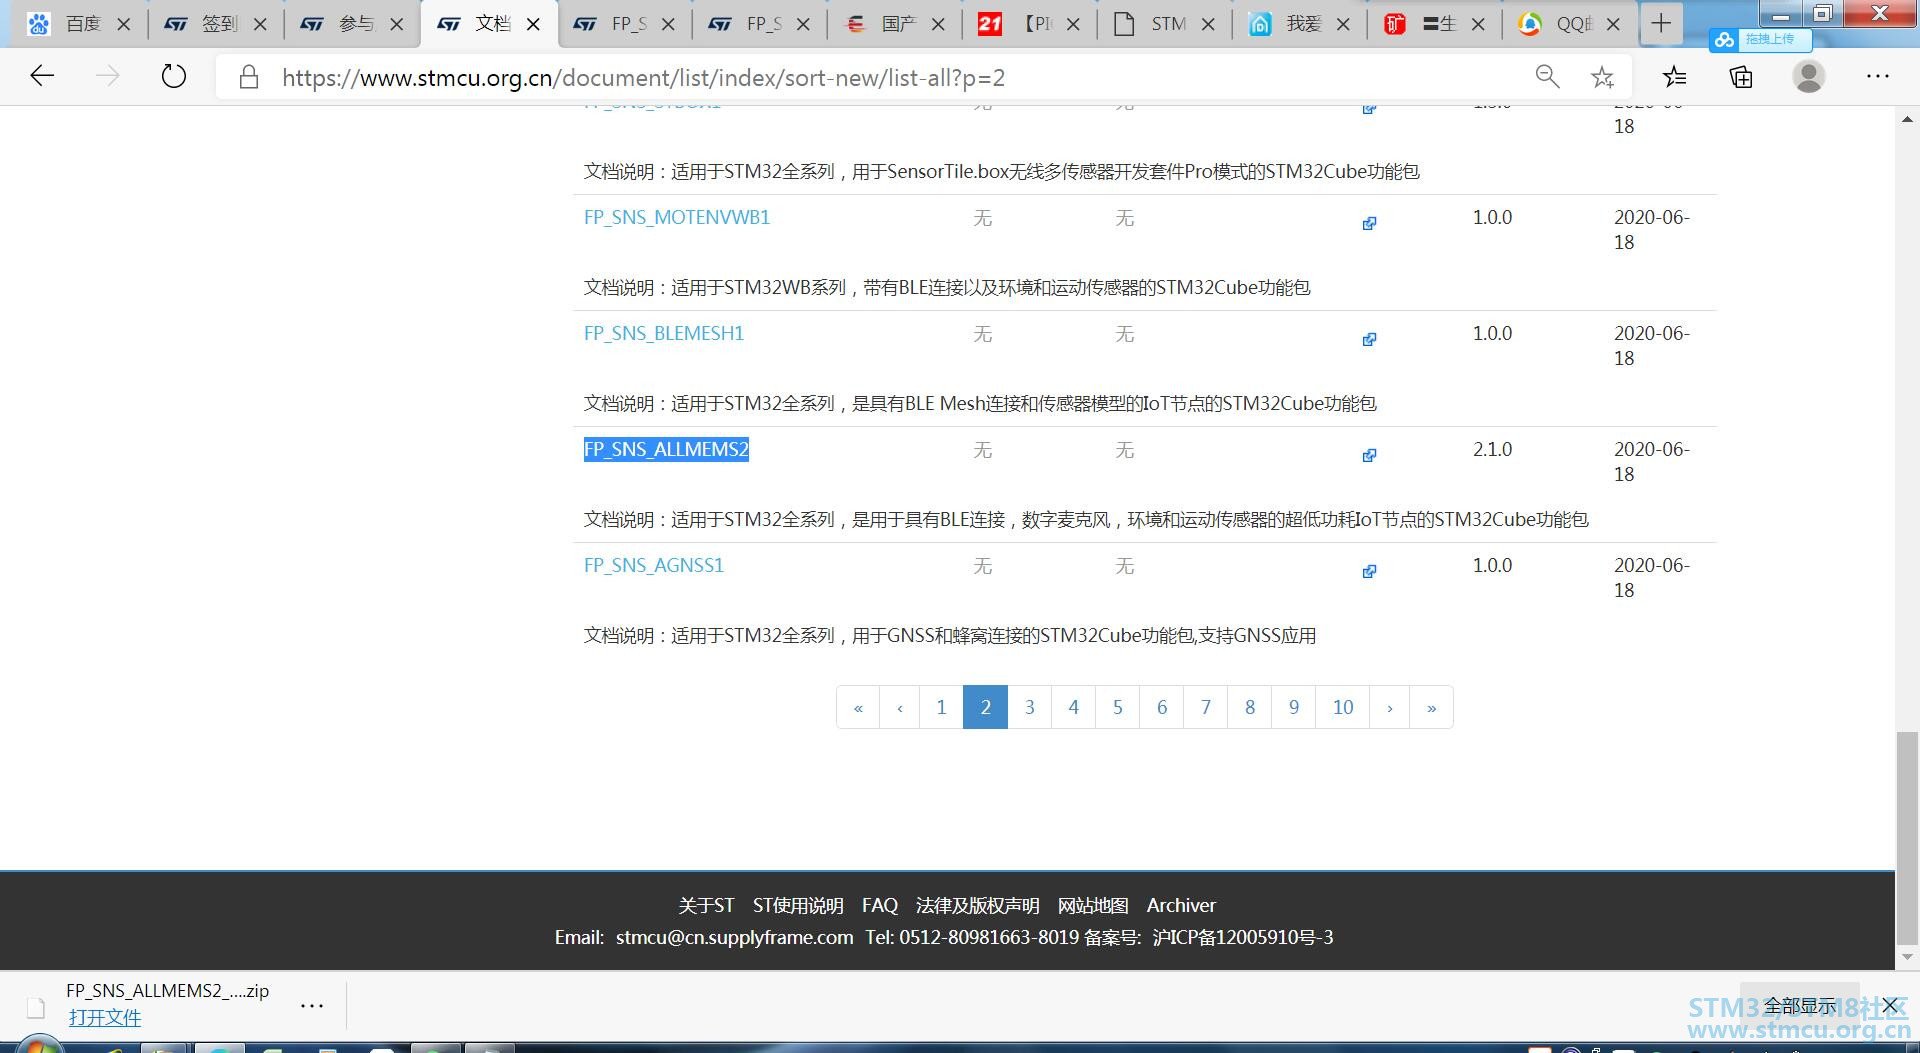Close the download bar
Viewport: 1920px width, 1053px height.
1890,1005
